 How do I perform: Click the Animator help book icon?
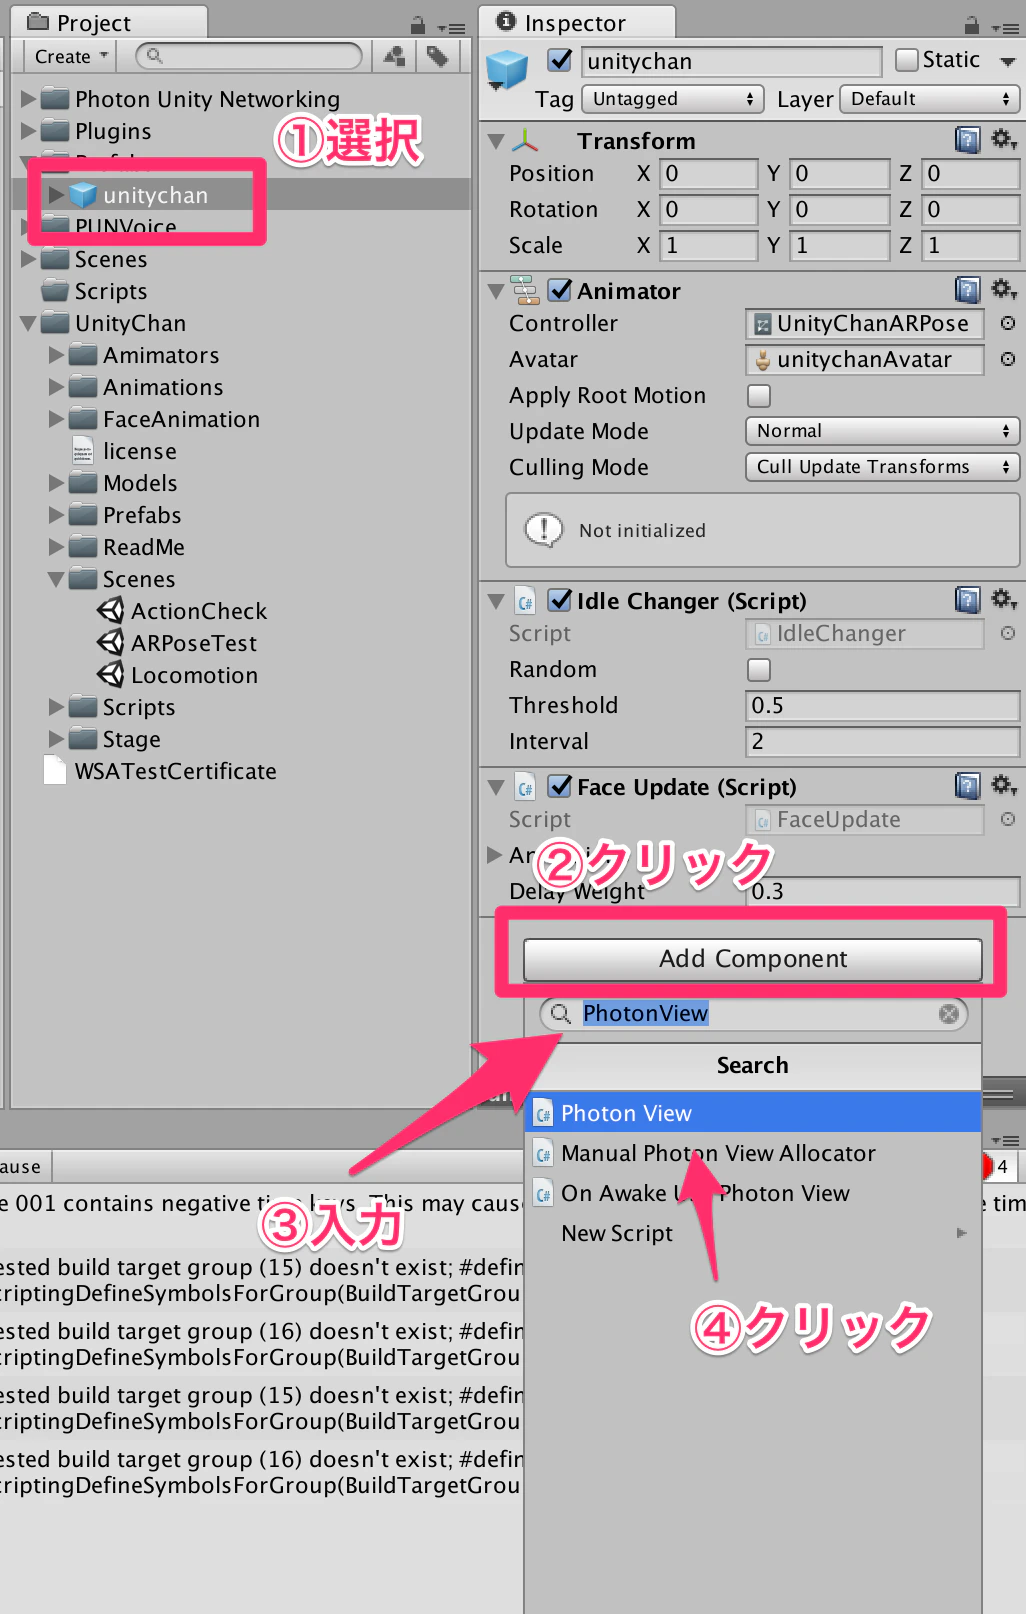tap(967, 290)
